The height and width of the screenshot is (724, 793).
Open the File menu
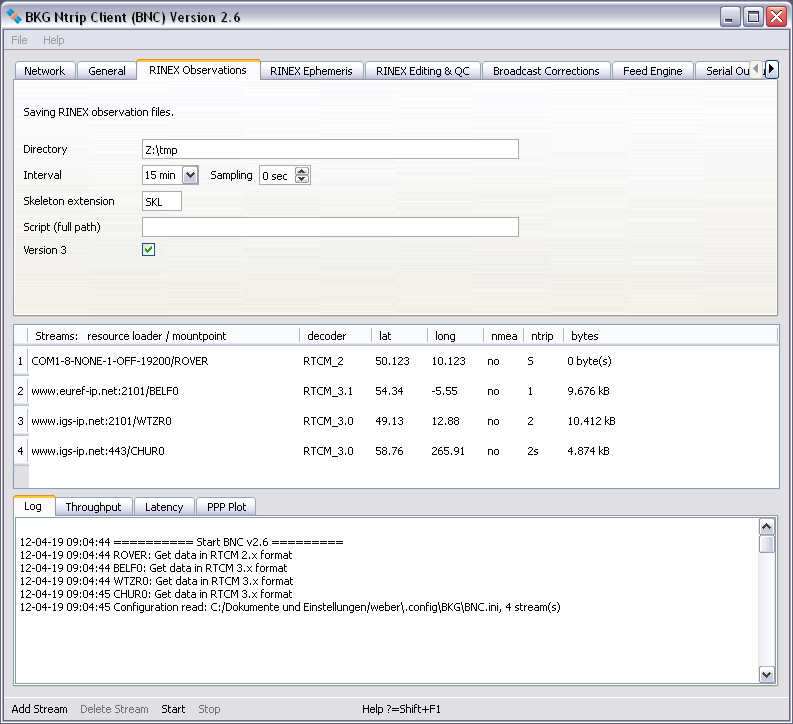(x=19, y=40)
